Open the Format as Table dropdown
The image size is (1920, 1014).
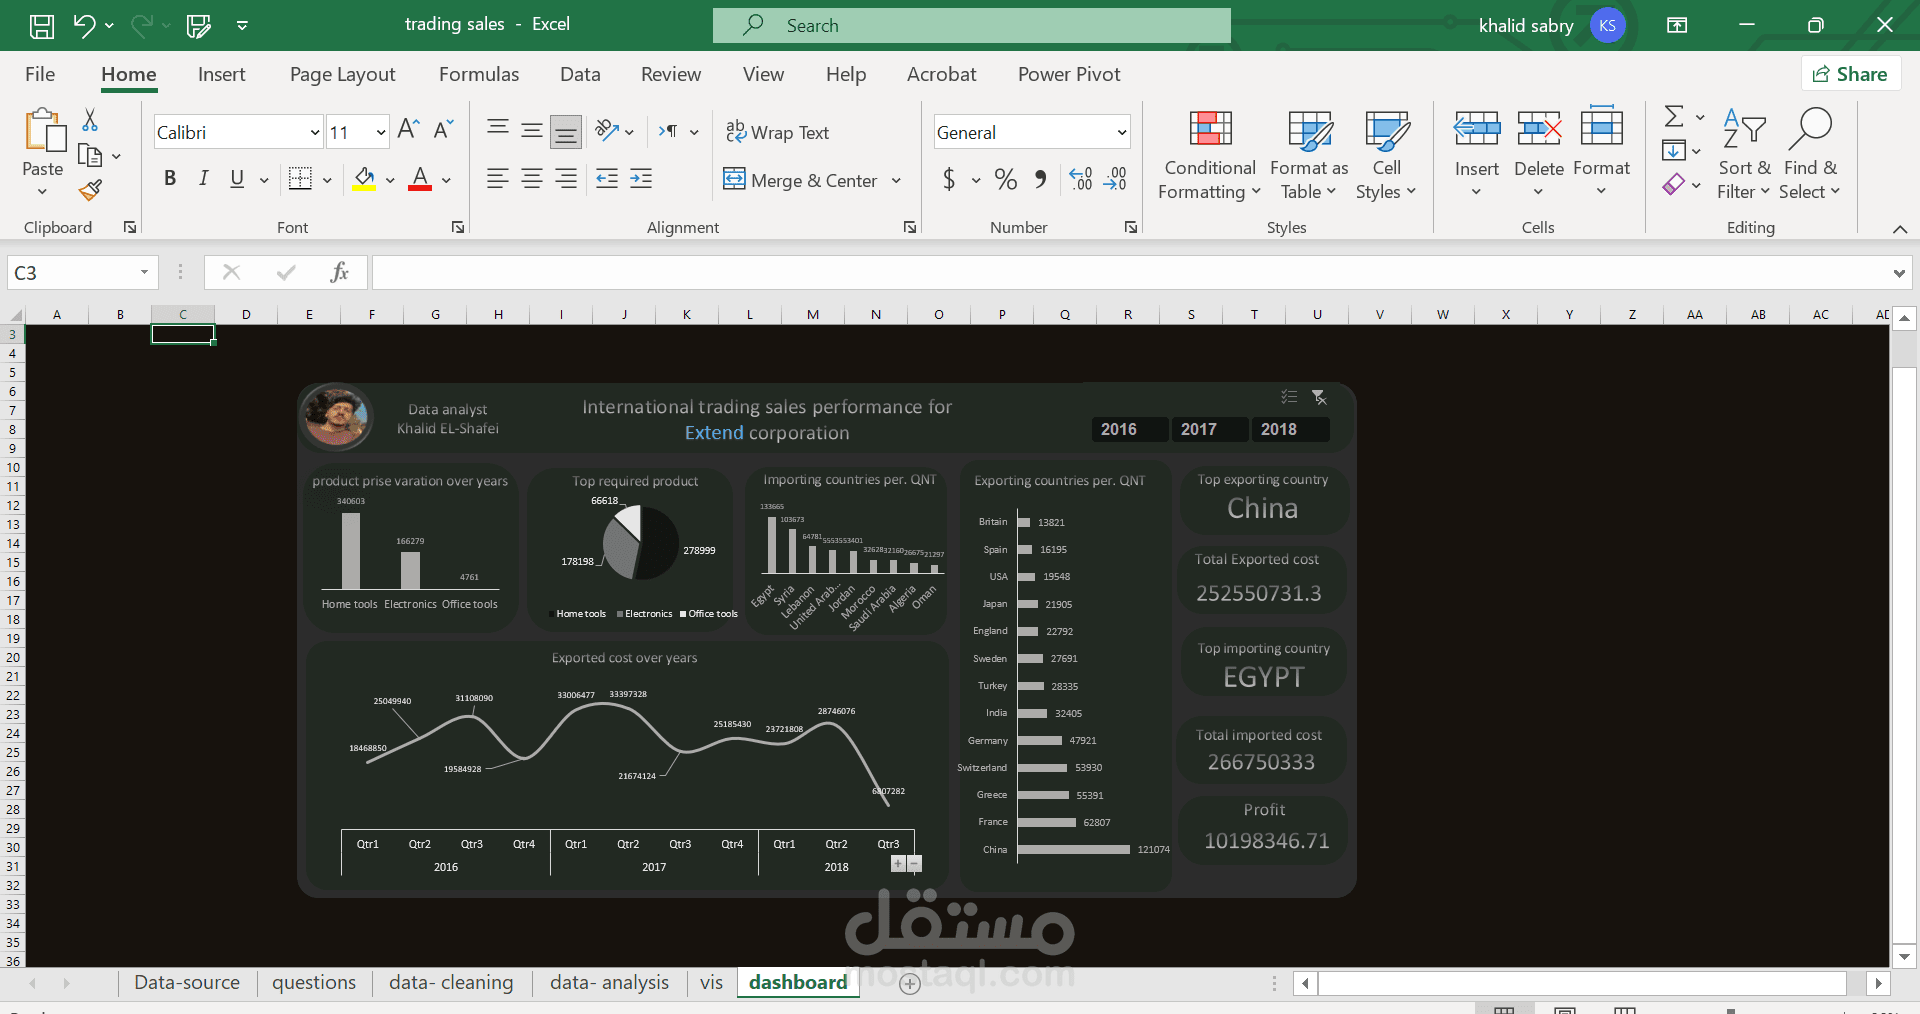click(1309, 155)
